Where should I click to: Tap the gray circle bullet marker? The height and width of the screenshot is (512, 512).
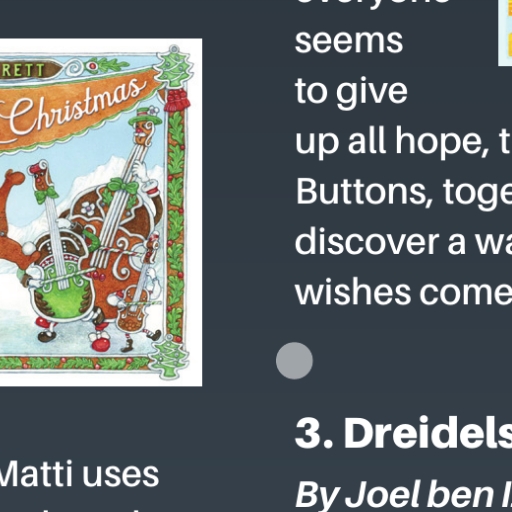pos(294,361)
